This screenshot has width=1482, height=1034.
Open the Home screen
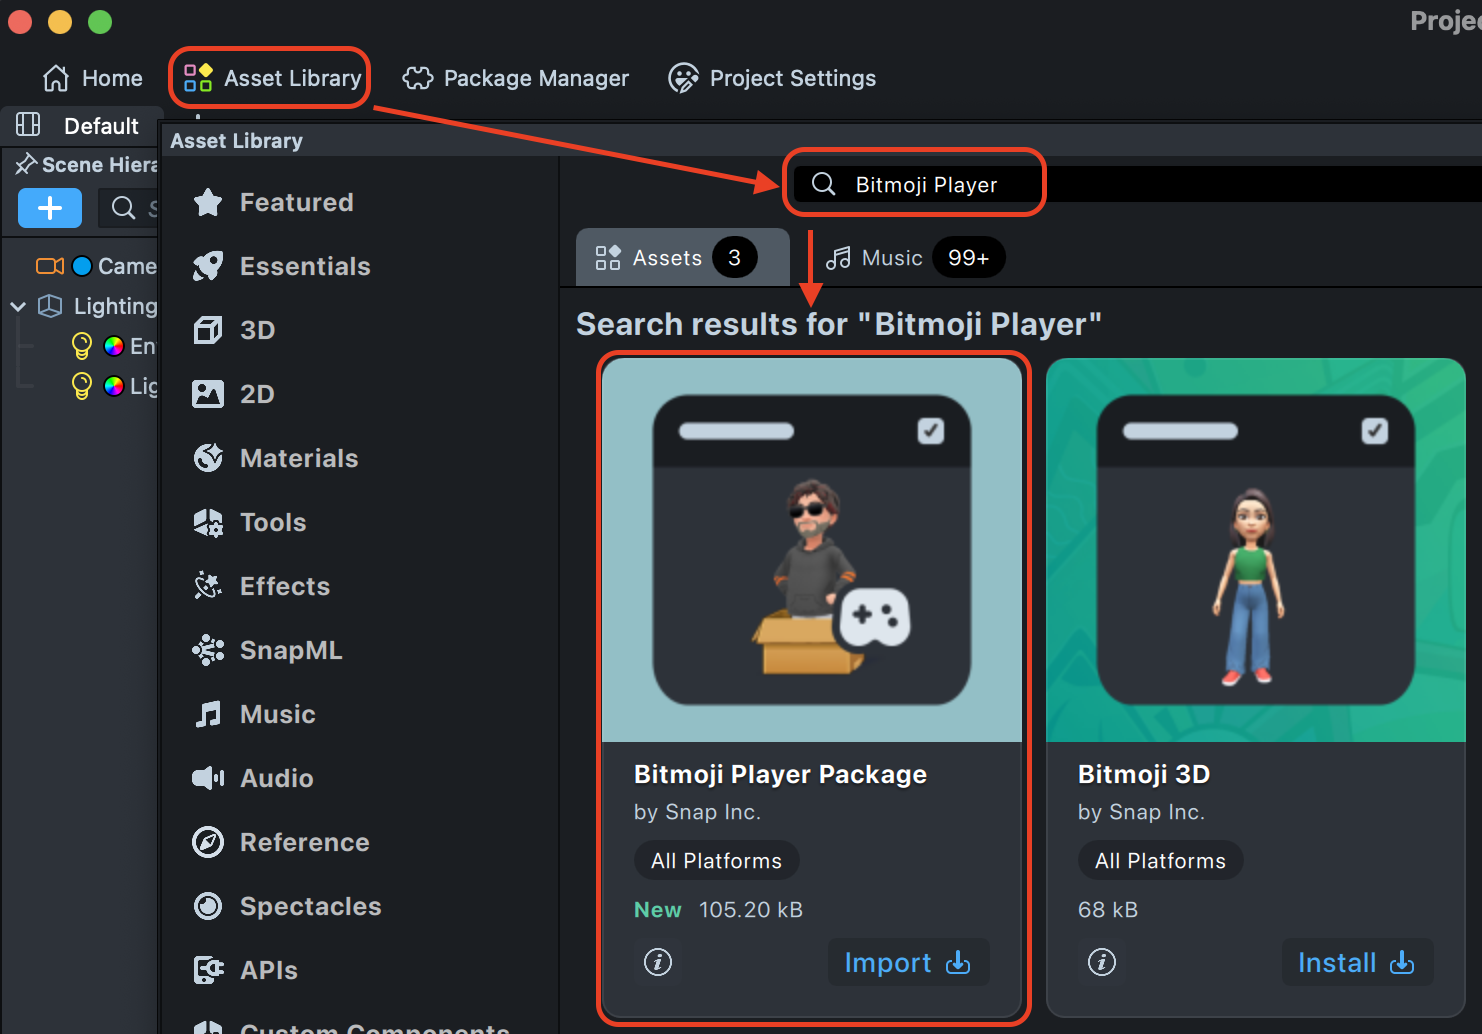[92, 78]
